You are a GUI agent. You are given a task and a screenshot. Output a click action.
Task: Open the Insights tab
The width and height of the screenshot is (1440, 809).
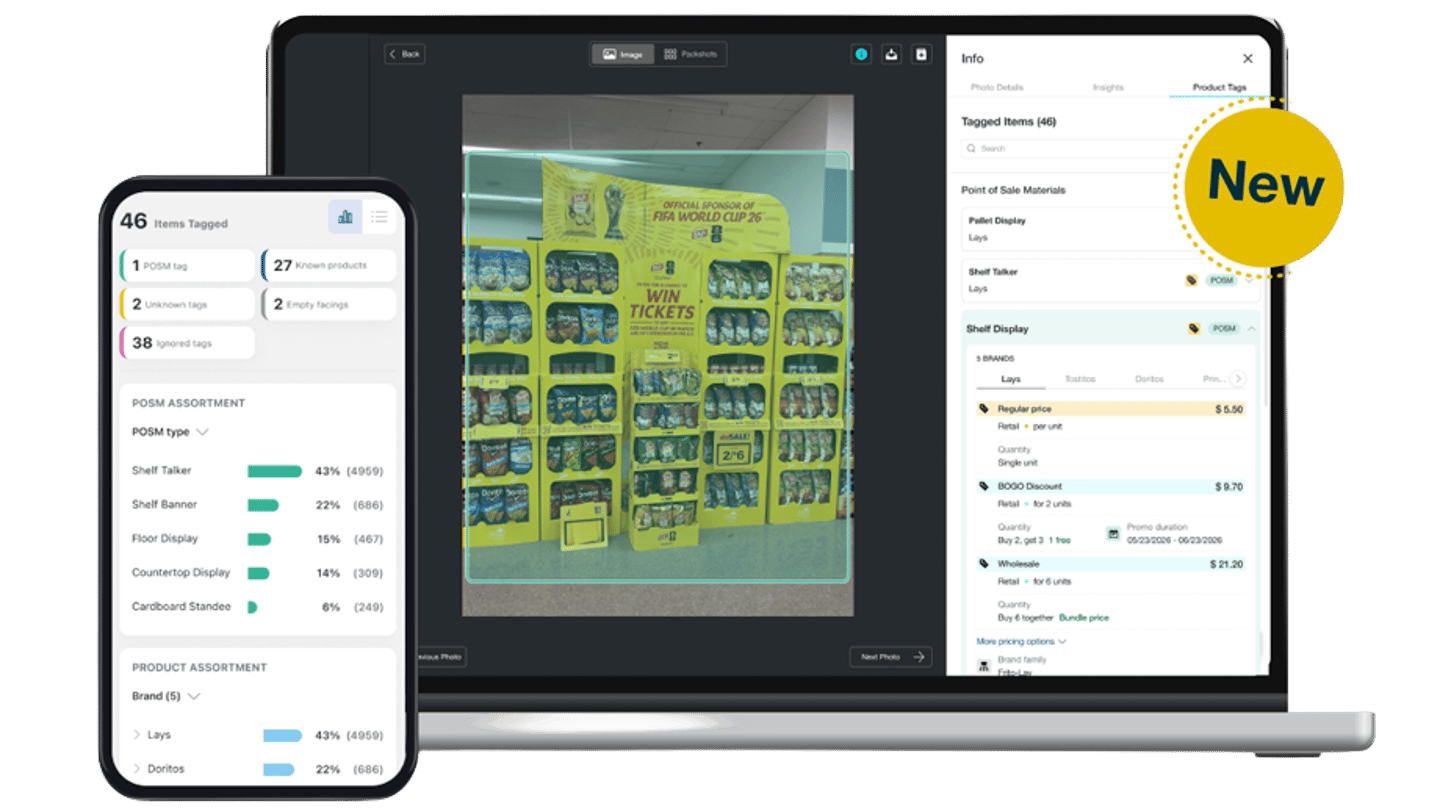tap(1108, 88)
